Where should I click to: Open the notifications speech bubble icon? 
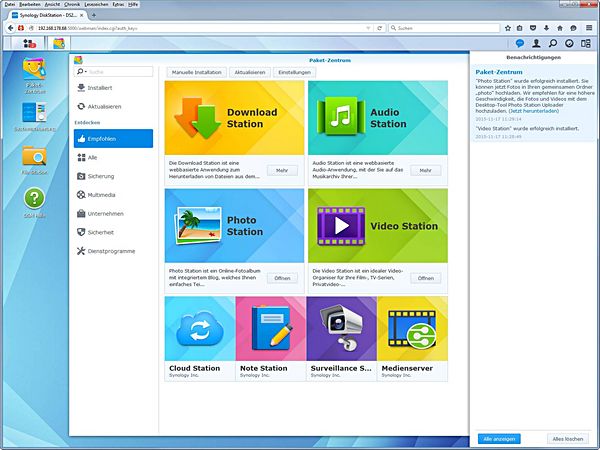[x=519, y=44]
